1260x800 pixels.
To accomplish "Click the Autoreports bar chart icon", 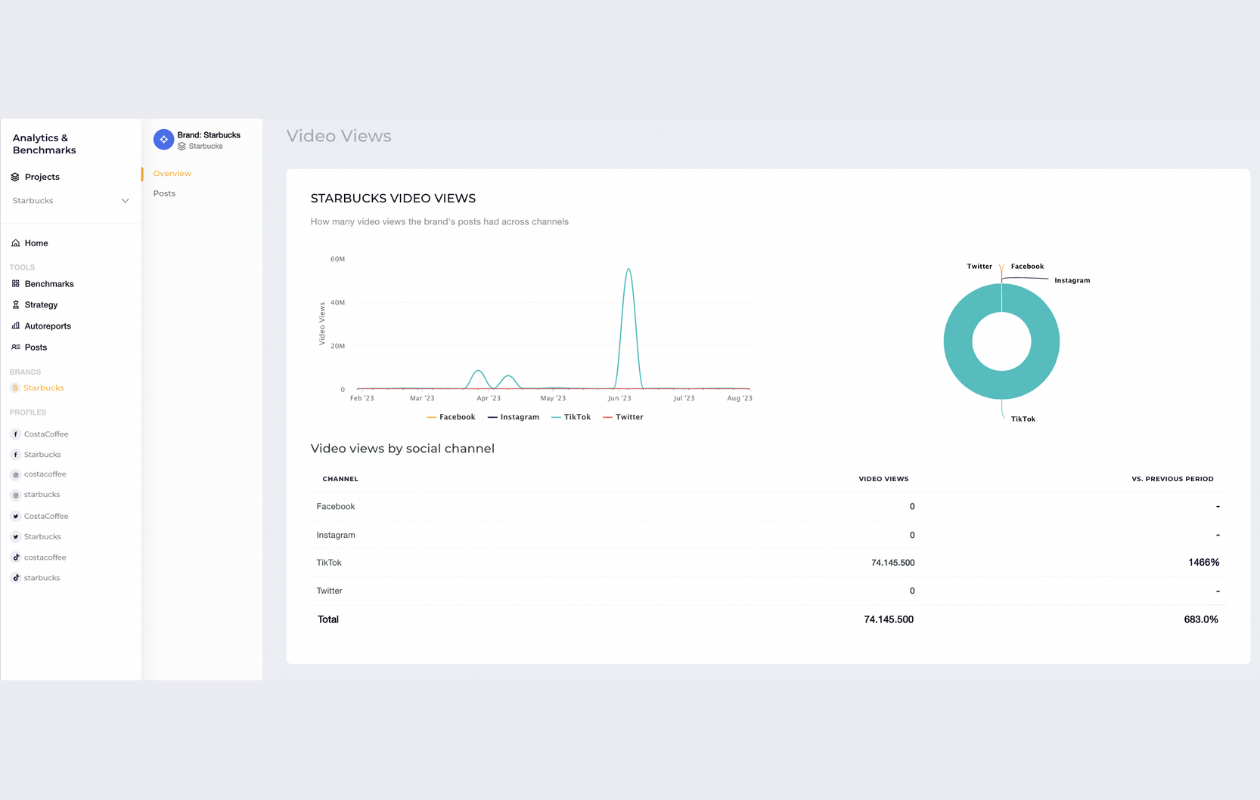I will point(15,326).
